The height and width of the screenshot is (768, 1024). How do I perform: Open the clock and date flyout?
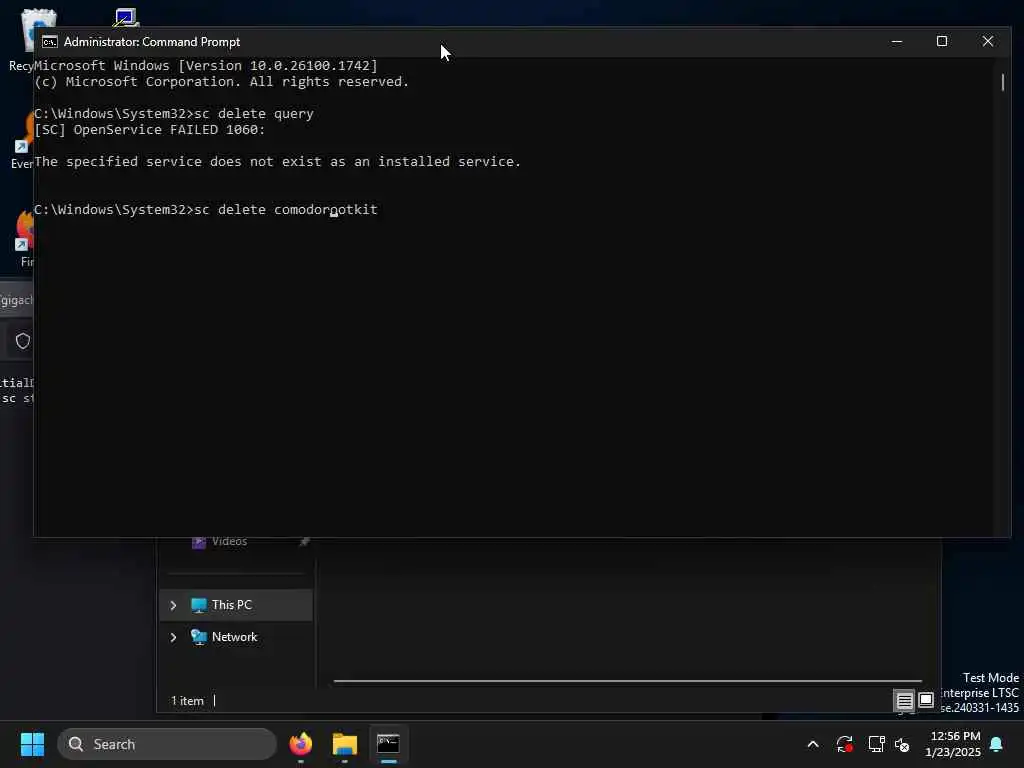pos(954,744)
